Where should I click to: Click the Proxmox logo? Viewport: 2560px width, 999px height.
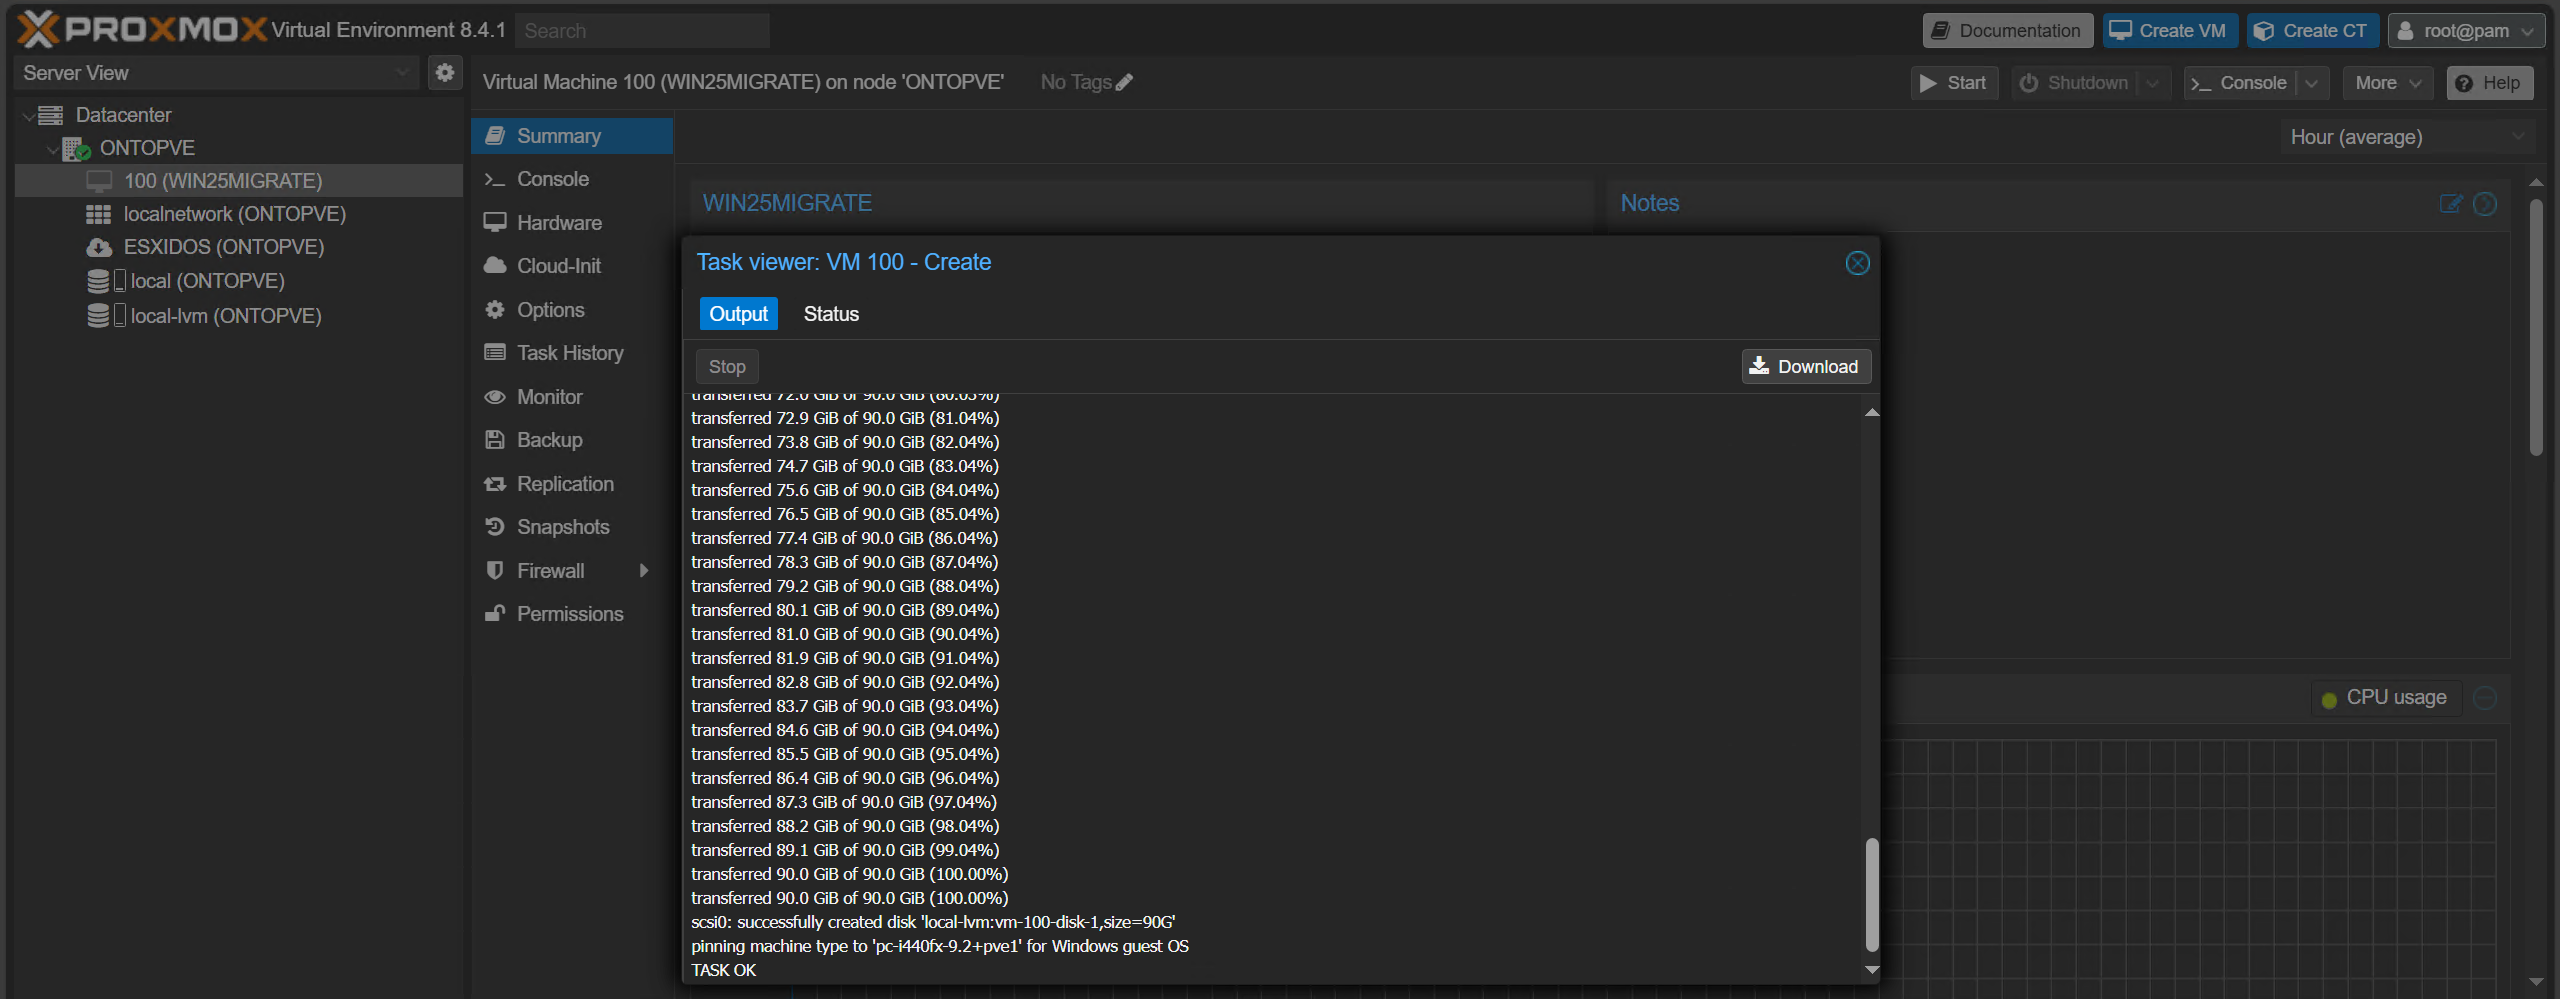[x=143, y=29]
